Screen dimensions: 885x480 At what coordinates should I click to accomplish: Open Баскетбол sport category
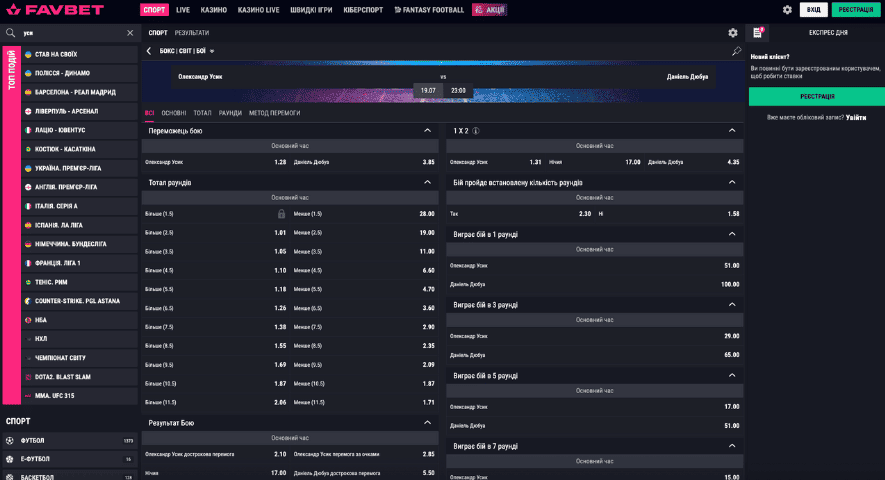(x=70, y=475)
